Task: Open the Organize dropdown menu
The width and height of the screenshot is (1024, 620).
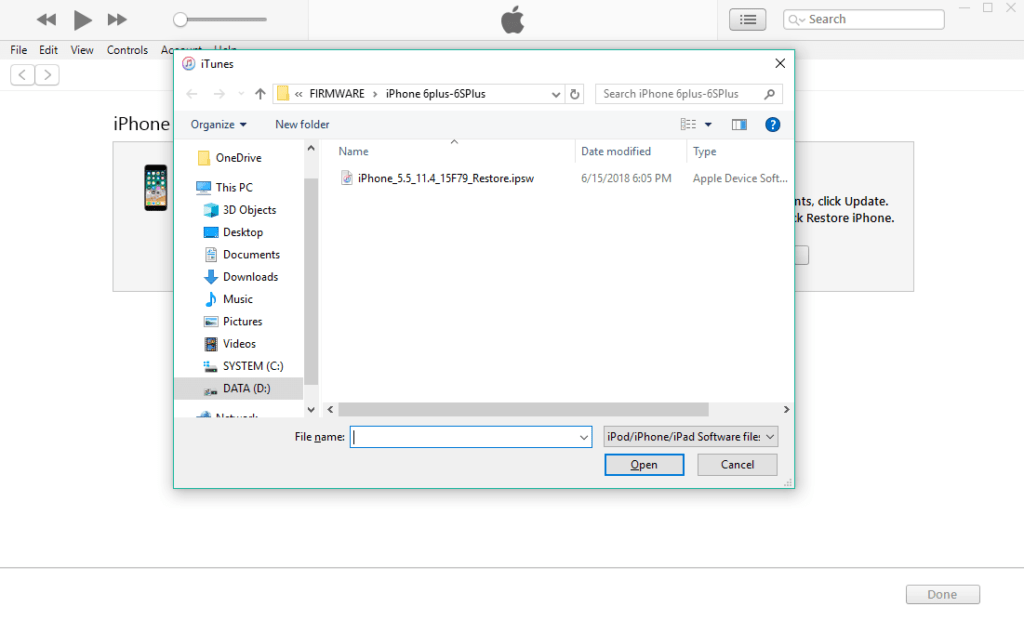Action: click(218, 124)
